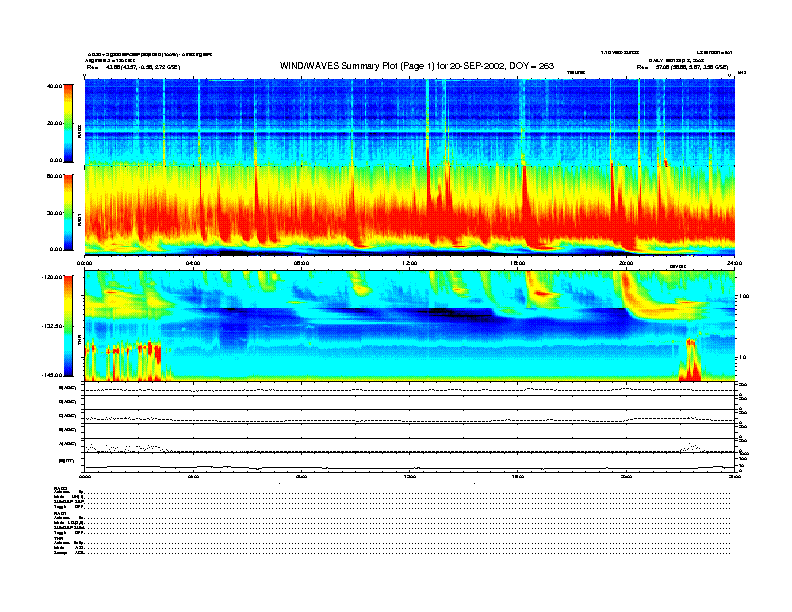792x612 pixels.
Task: Click the 16:00 tick under the middle spectrogram
Action: 518,263
